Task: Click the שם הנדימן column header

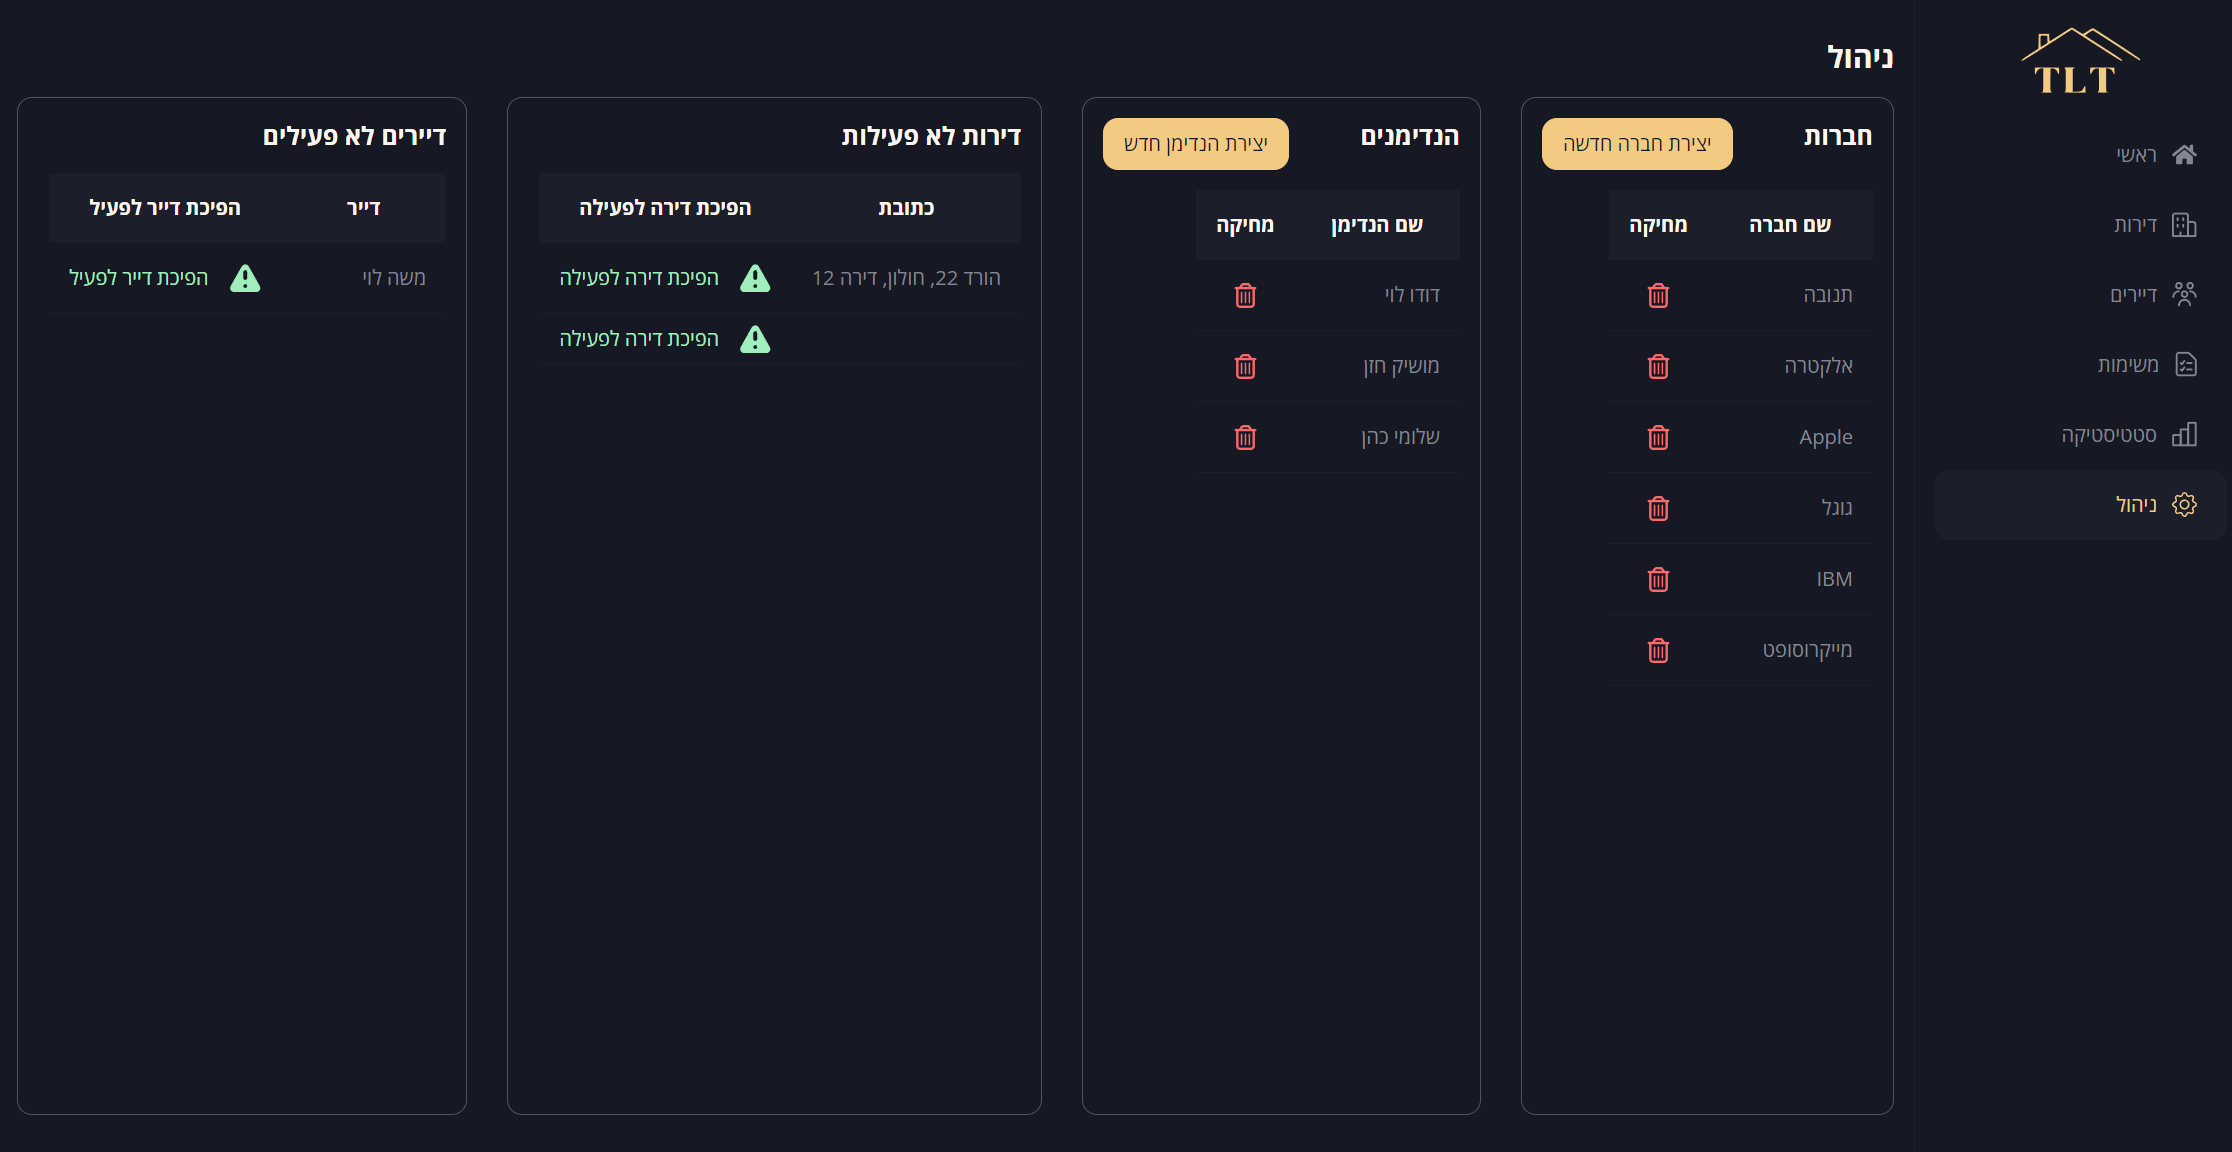Action: tap(1377, 225)
